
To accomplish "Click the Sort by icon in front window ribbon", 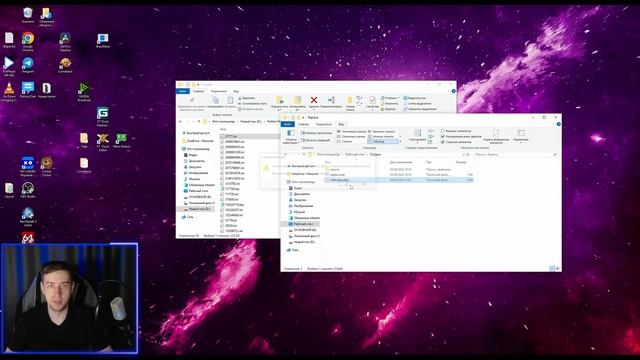I will 418,133.
